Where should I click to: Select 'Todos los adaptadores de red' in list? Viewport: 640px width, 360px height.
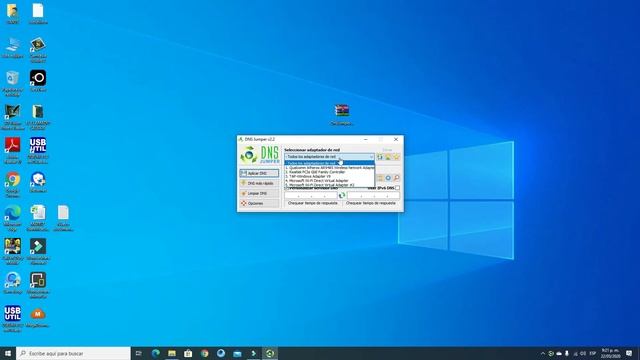pyautogui.click(x=329, y=163)
